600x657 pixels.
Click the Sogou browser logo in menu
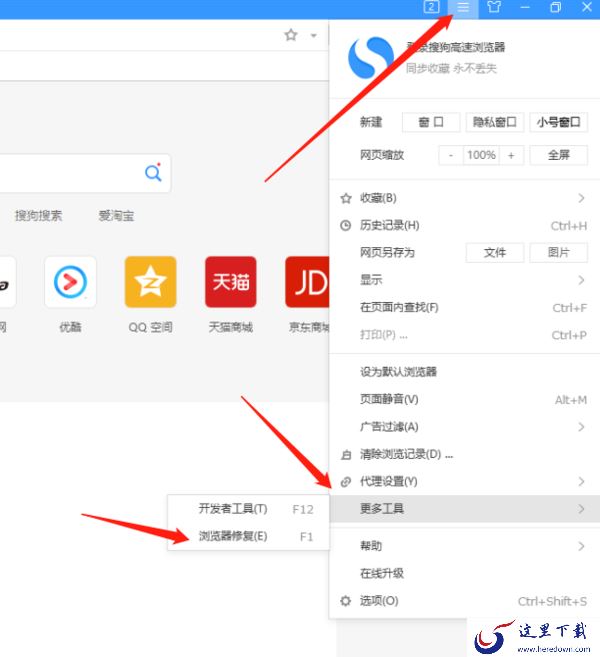click(371, 58)
